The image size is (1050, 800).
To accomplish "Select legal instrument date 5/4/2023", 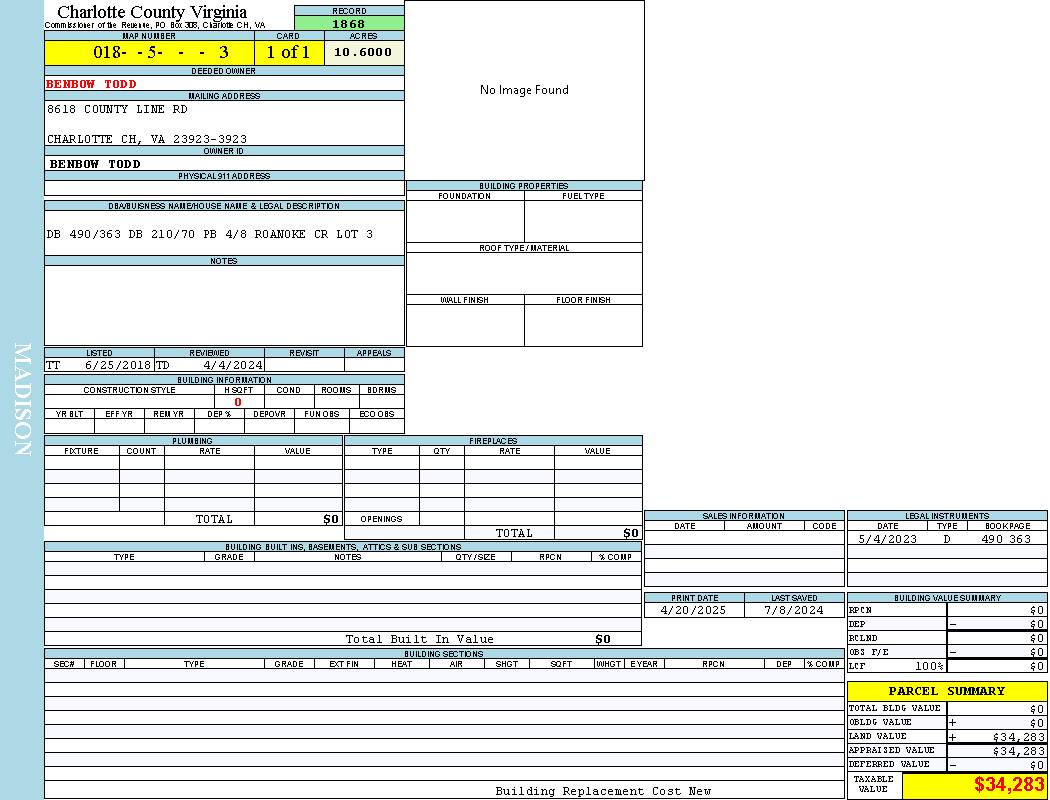I will tap(887, 539).
